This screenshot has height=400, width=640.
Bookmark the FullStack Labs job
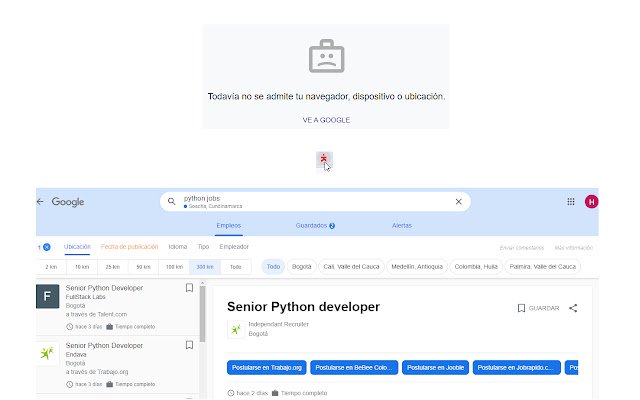(189, 288)
